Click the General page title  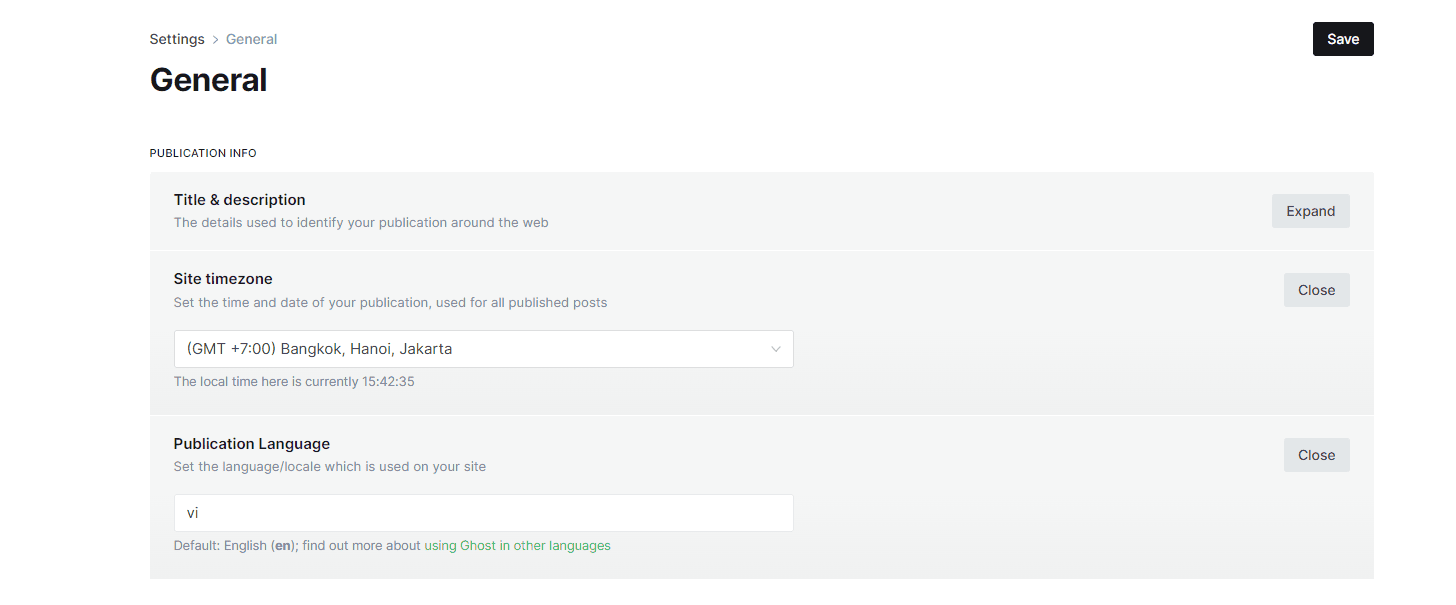[x=208, y=79]
